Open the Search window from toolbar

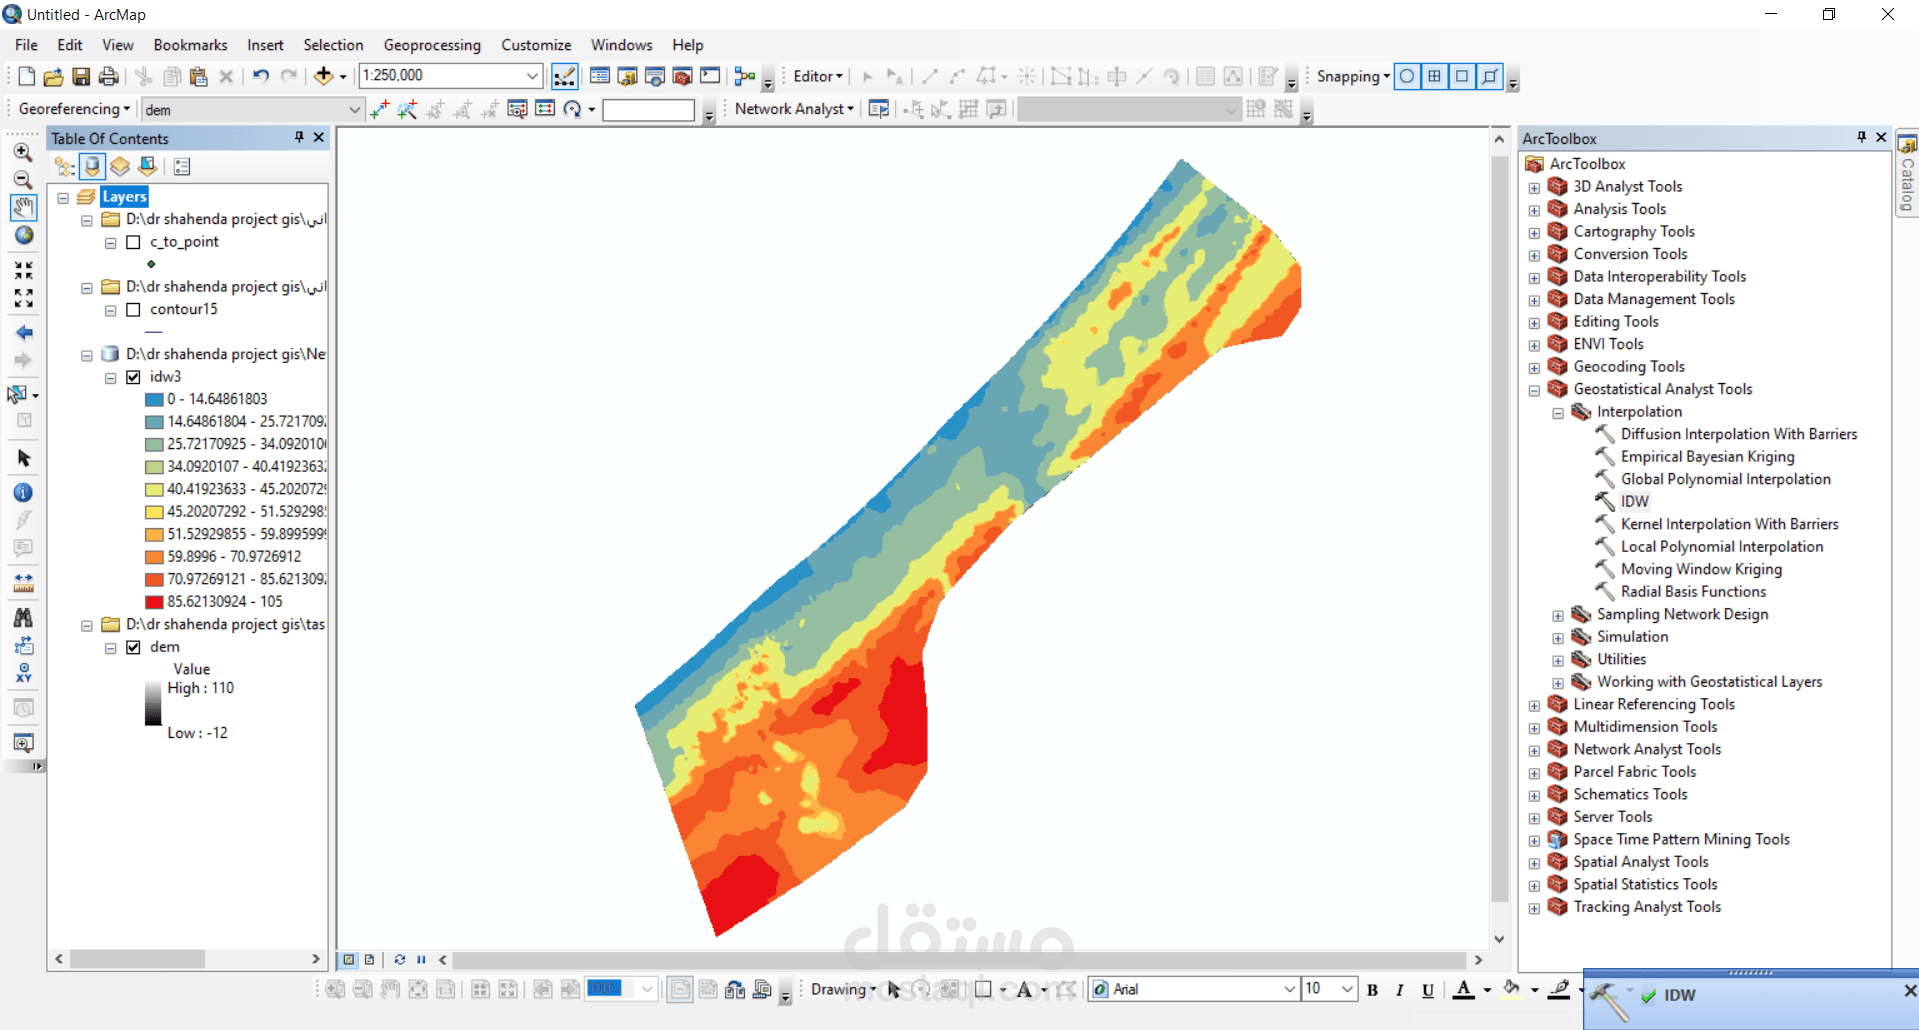tap(655, 76)
